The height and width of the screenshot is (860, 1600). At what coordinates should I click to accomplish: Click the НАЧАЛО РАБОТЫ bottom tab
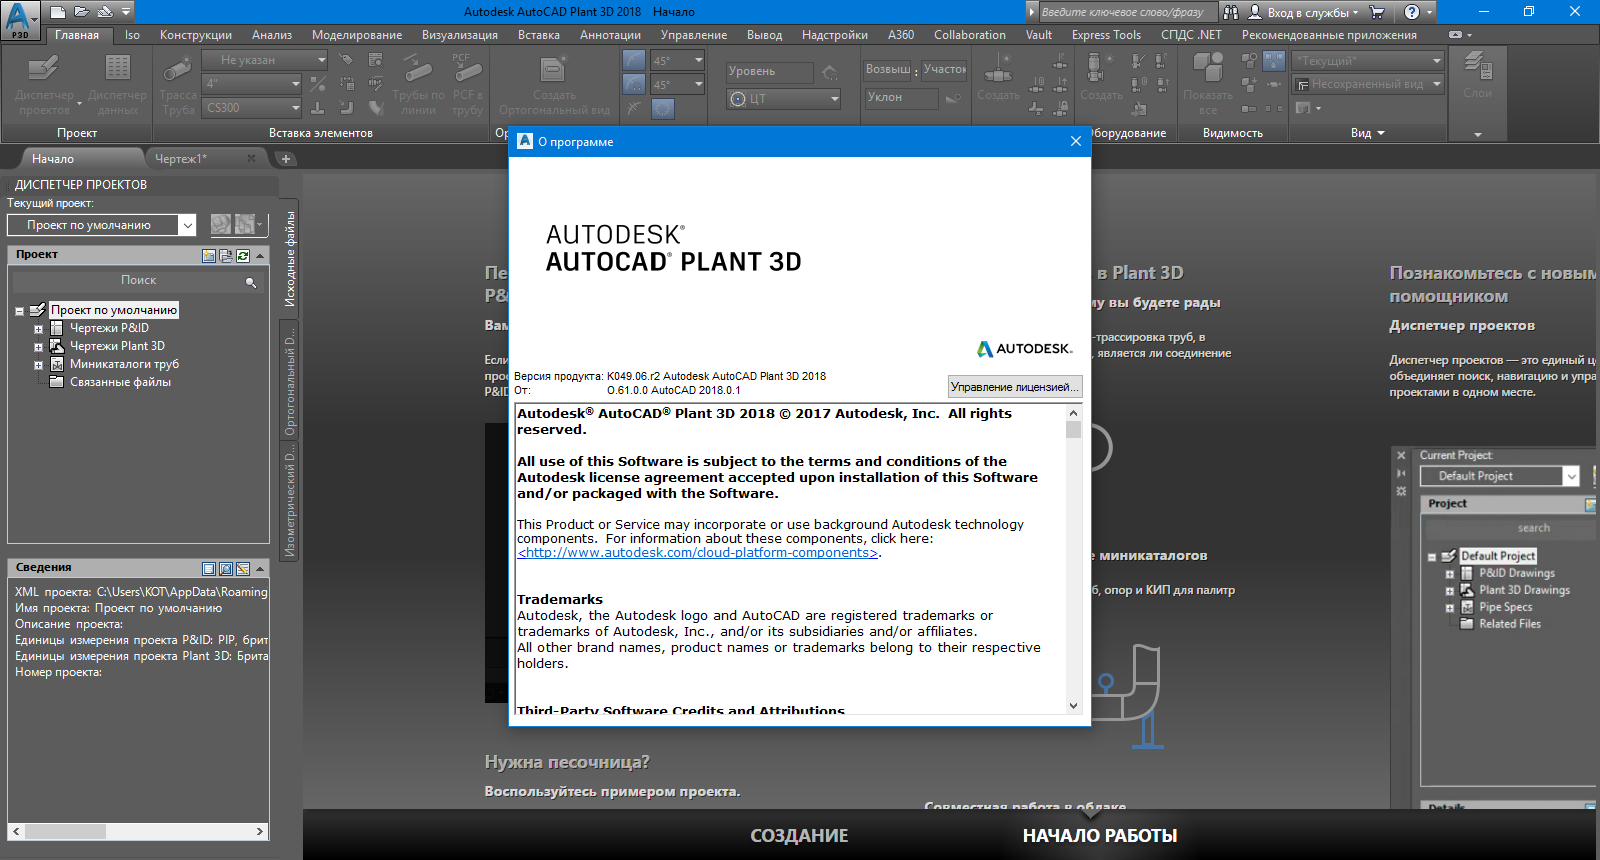click(1099, 836)
